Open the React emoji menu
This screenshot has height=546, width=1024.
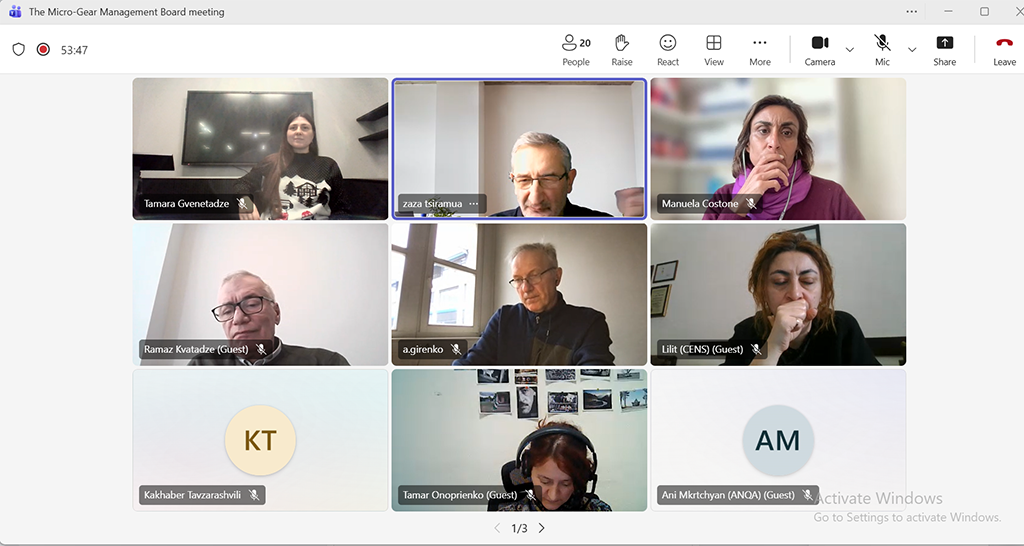[x=668, y=49]
